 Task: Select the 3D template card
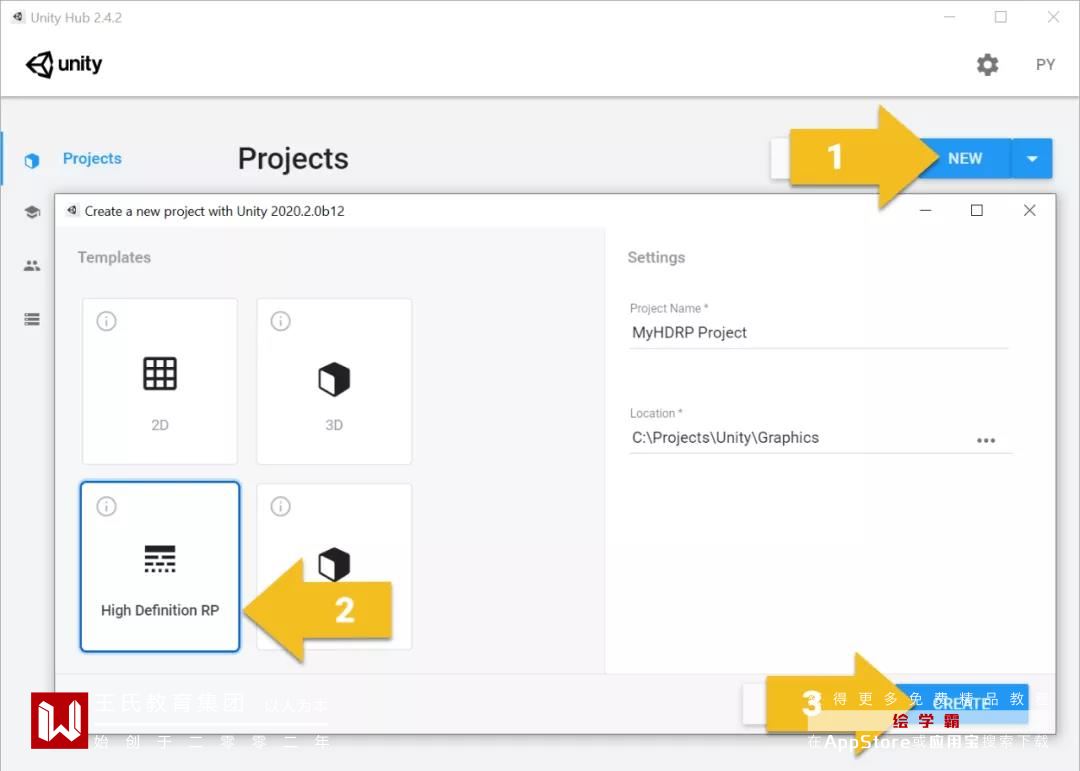(334, 381)
